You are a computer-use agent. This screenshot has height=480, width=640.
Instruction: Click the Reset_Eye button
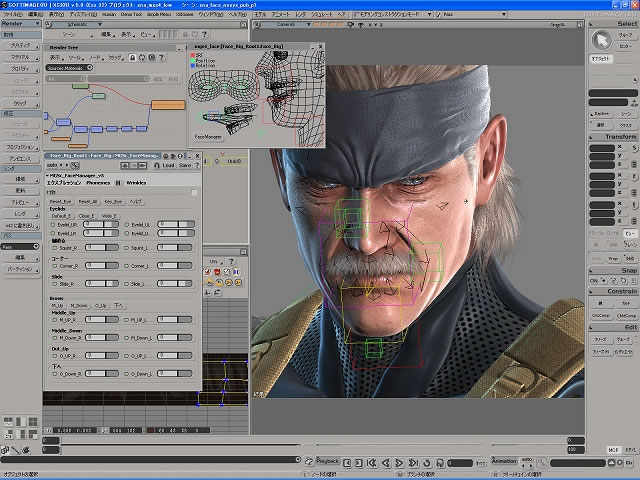coord(60,202)
